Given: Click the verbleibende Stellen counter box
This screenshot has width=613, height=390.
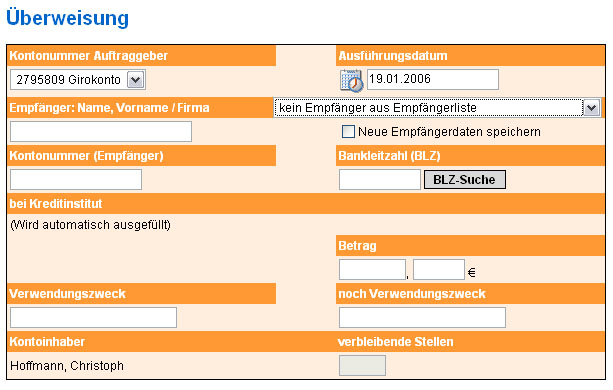Looking at the screenshot, I should 362,365.
